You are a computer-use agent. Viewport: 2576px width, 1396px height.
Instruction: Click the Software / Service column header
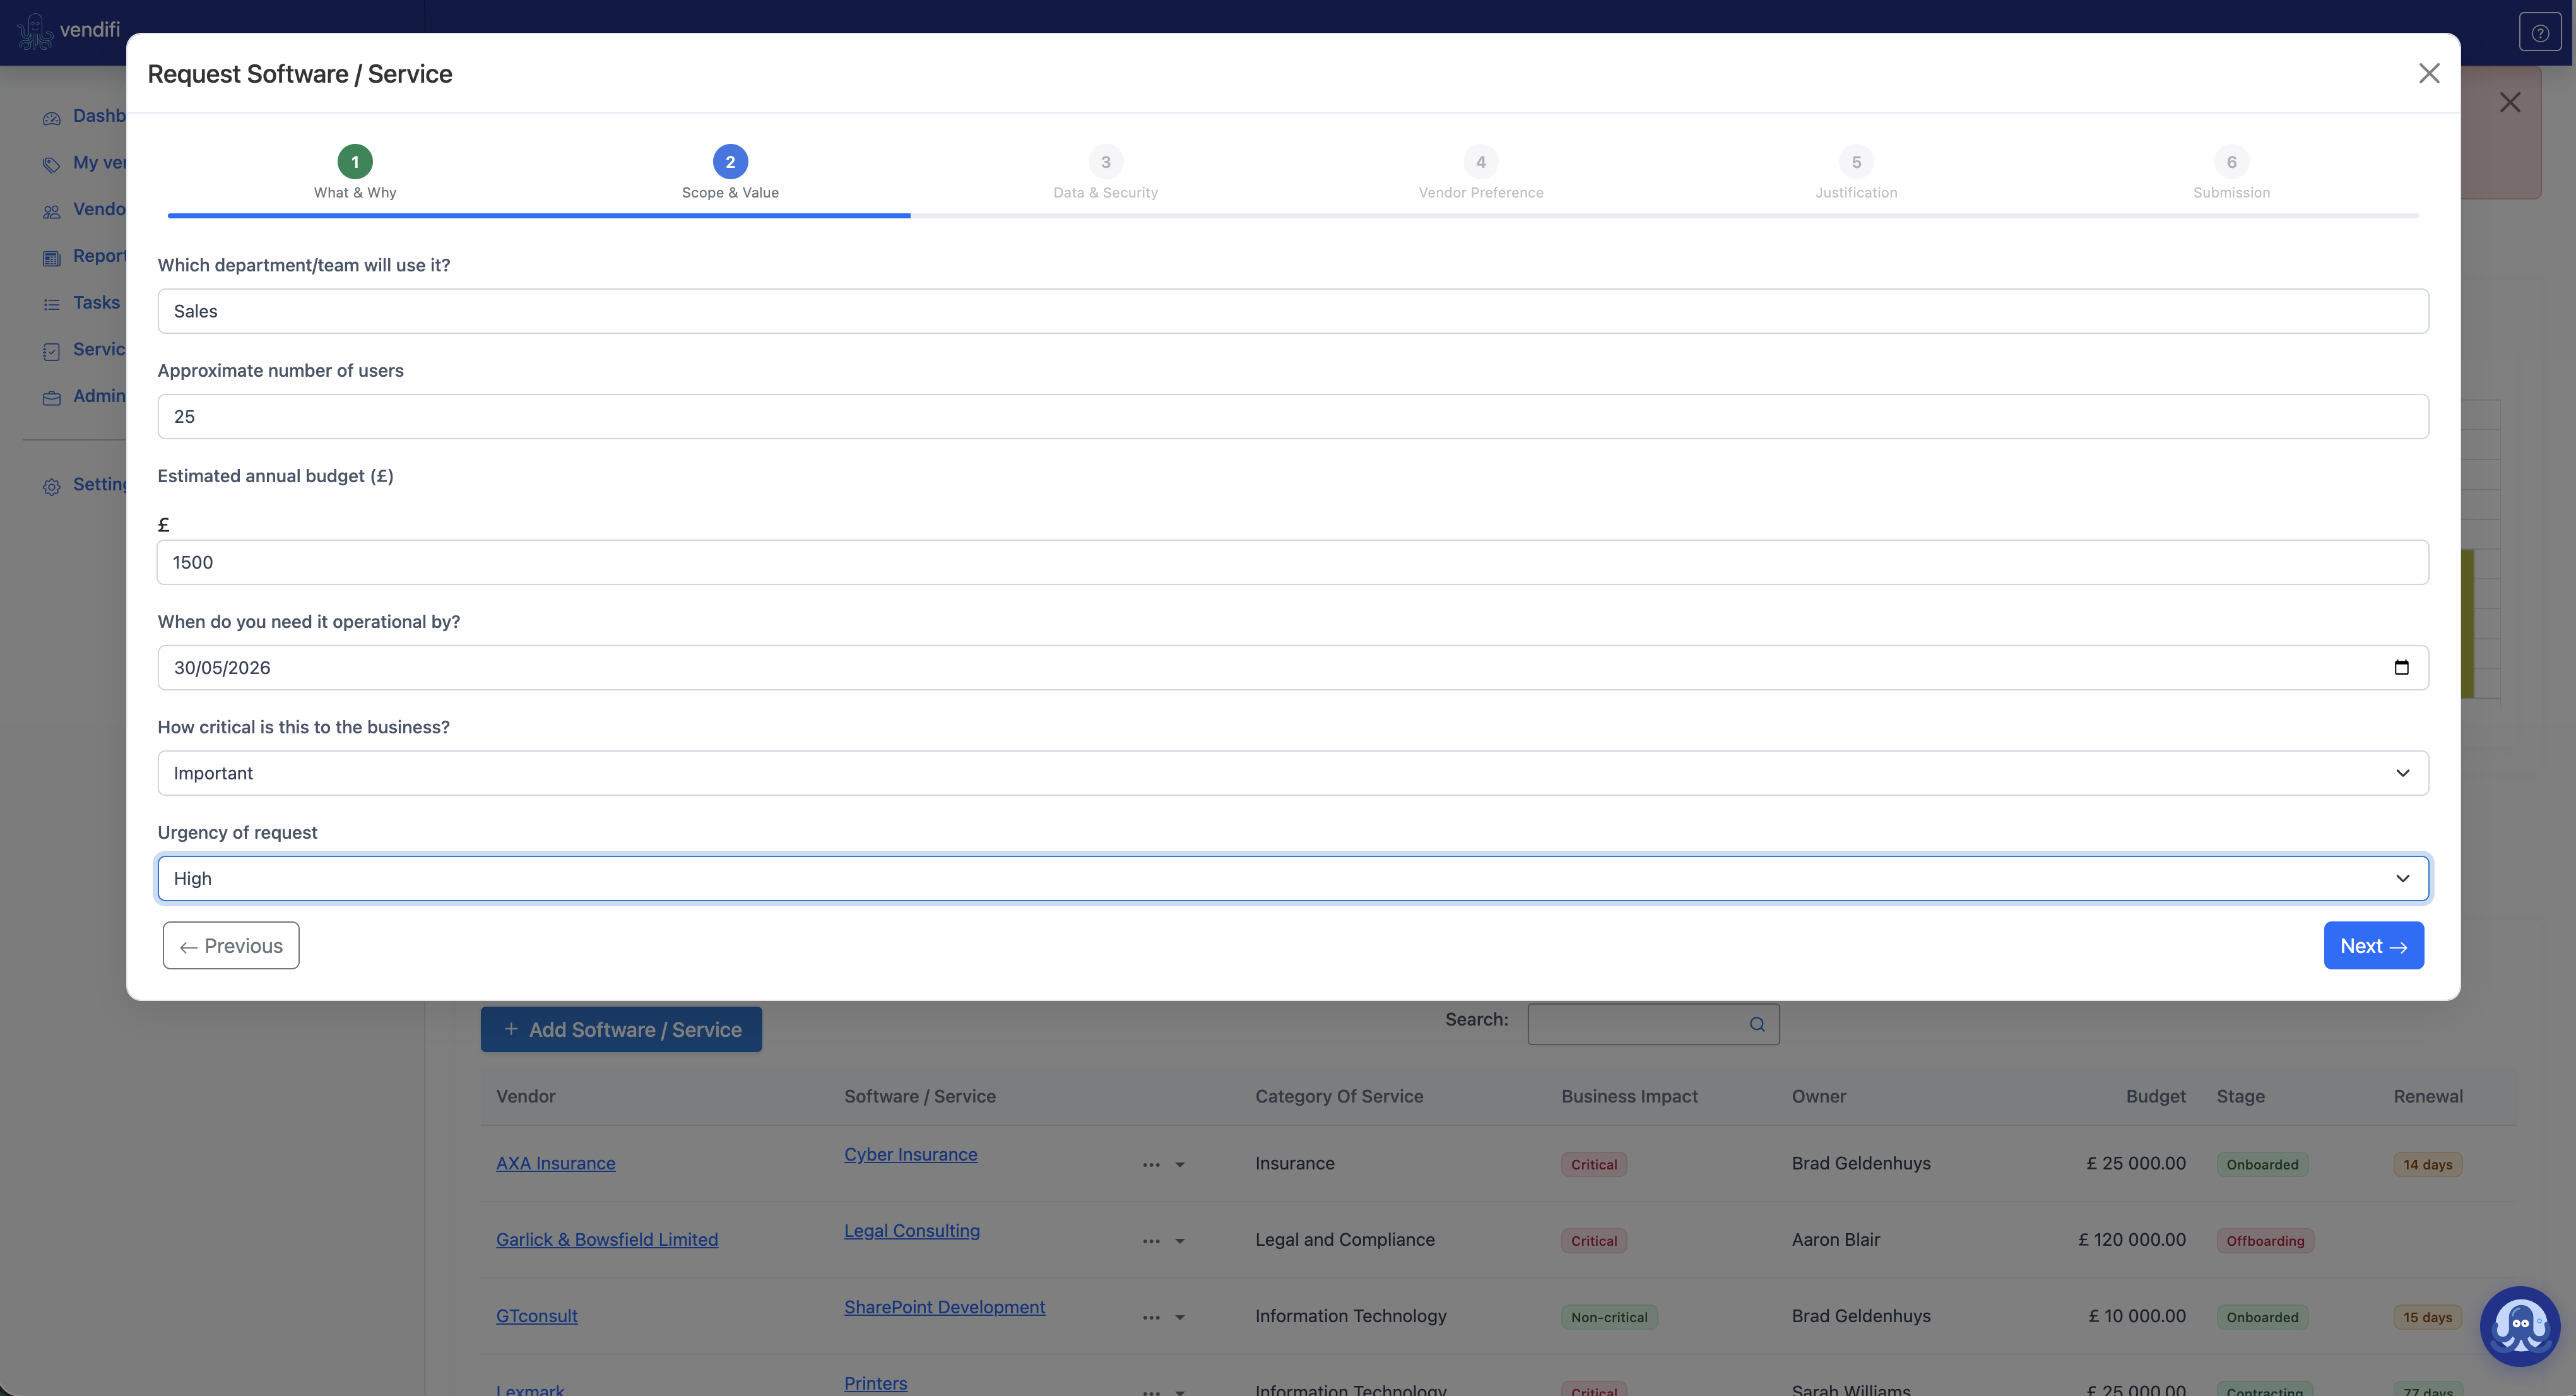point(920,1096)
